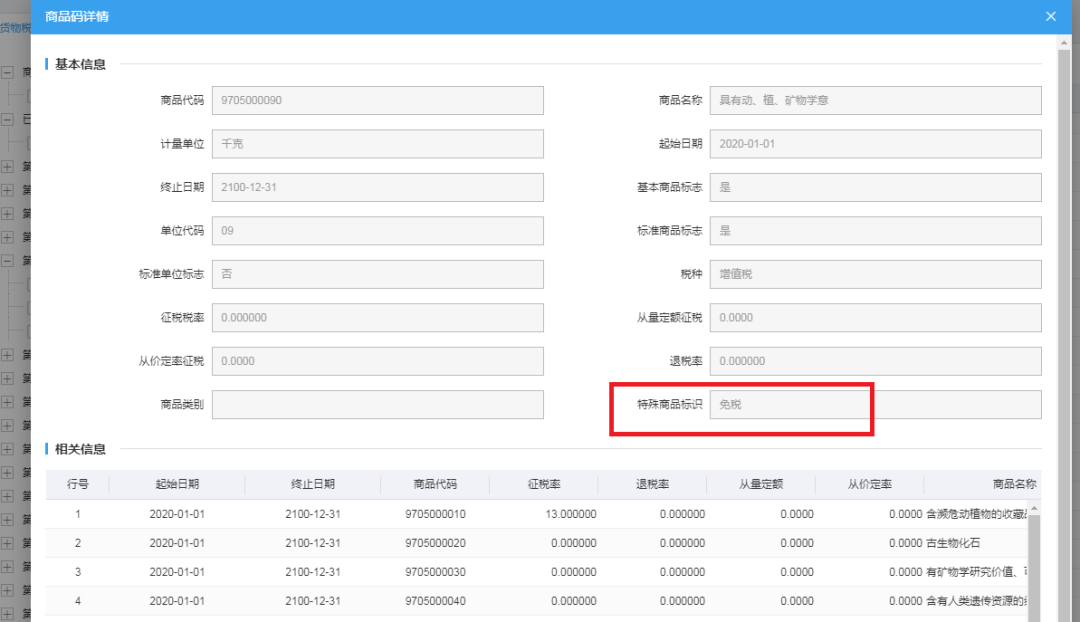Close the 商品码详情 dialog

[1050, 16]
